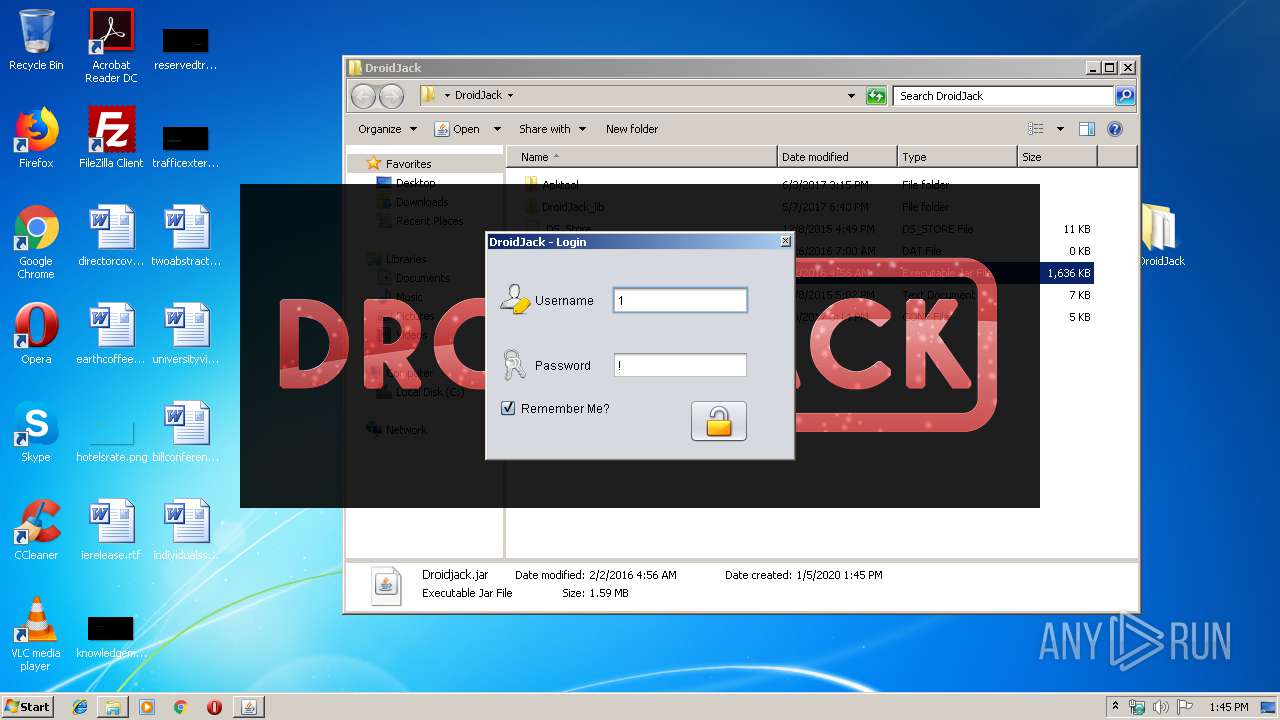Screen dimensions: 1280x720
Task: Select Skype desktop shortcut
Action: (x=36, y=432)
